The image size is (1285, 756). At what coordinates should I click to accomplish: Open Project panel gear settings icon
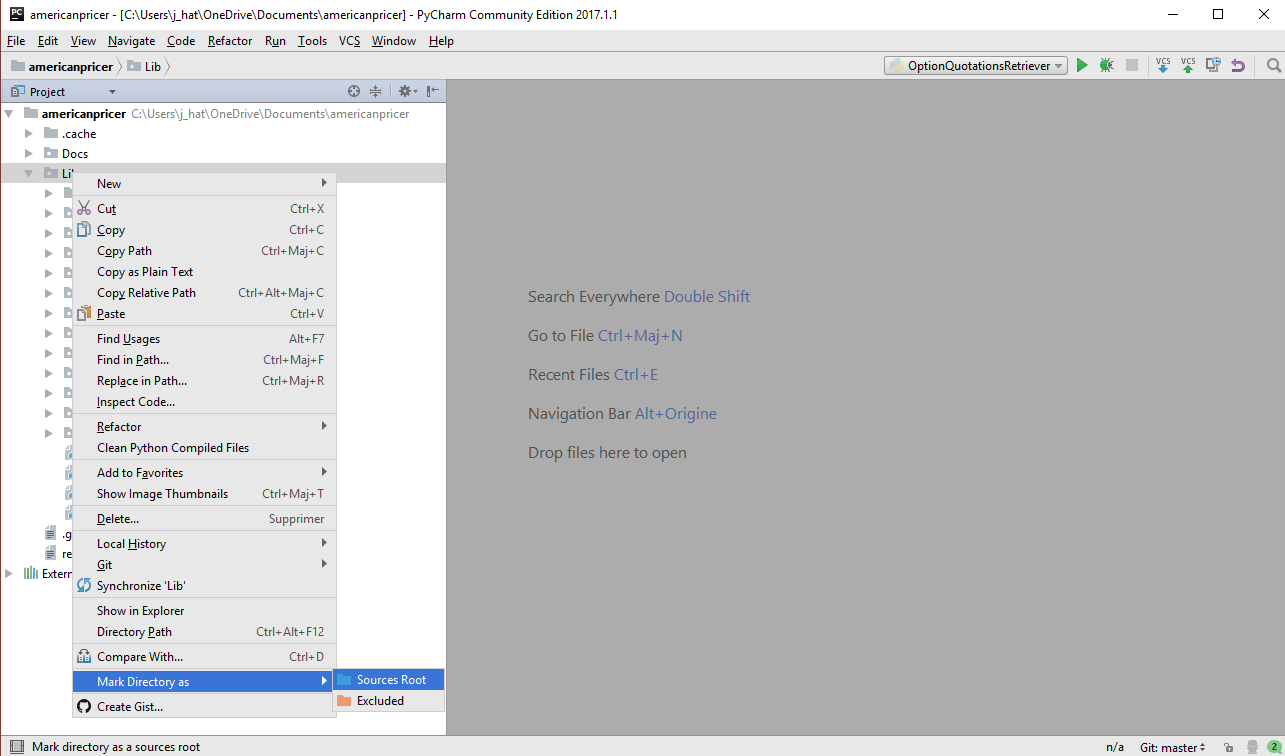(x=407, y=91)
